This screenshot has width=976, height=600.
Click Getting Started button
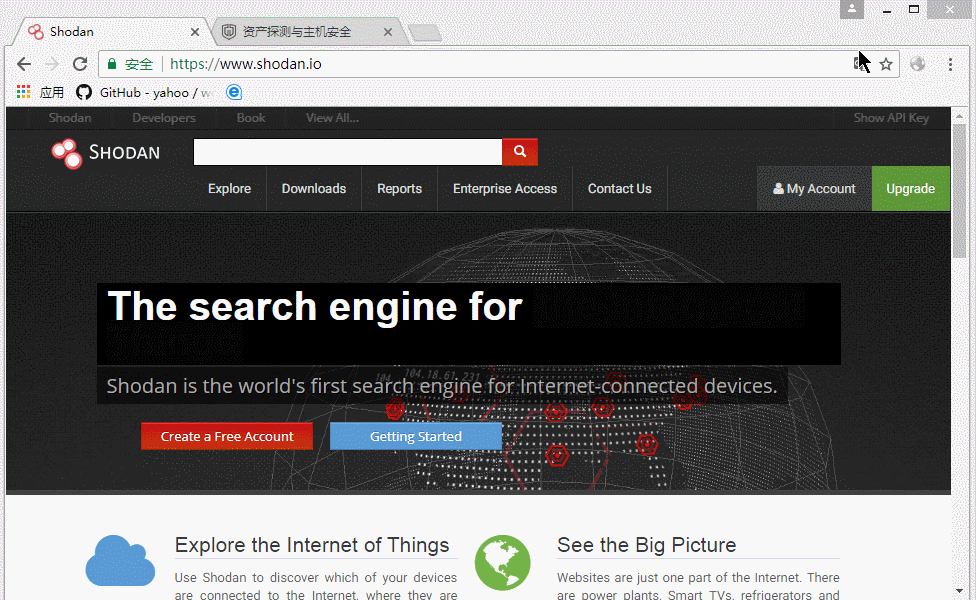pyautogui.click(x=416, y=436)
